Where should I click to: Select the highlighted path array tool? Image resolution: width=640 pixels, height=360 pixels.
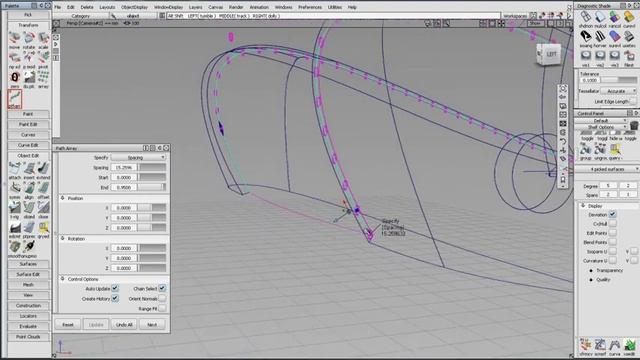(15, 98)
